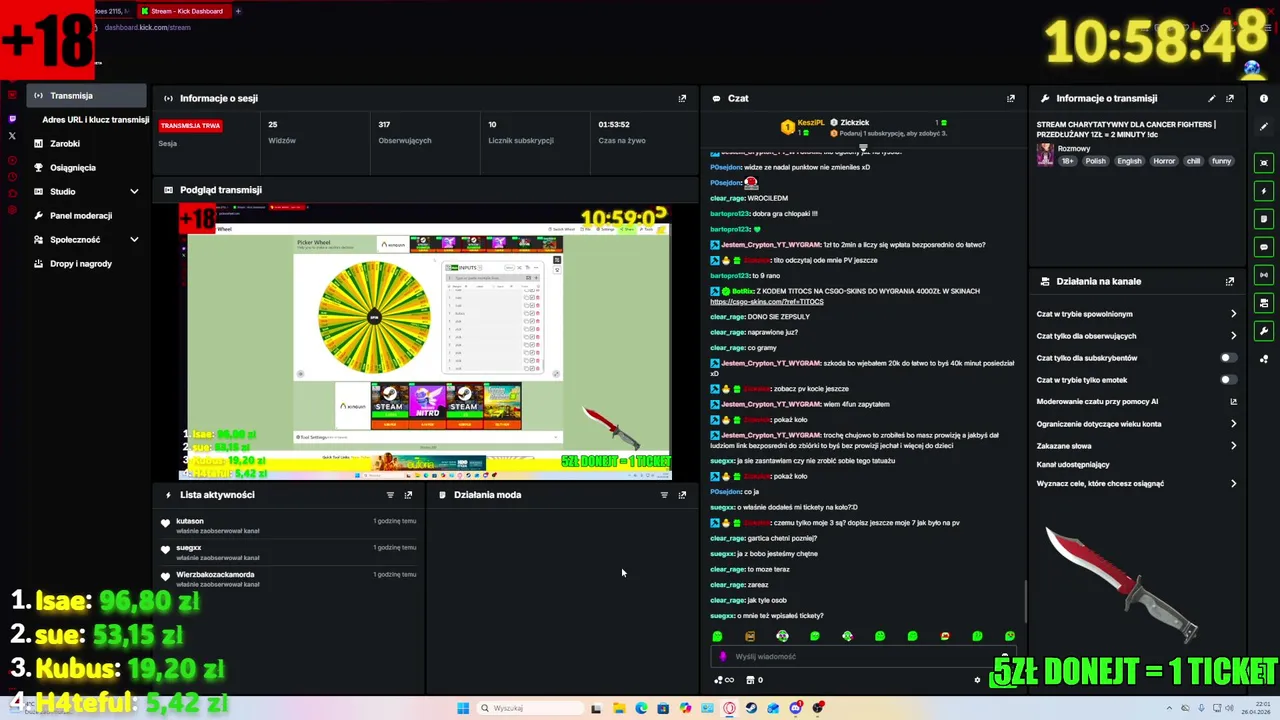Click the purple icon in message box
Screen dimensions: 1280x720
(x=723, y=657)
